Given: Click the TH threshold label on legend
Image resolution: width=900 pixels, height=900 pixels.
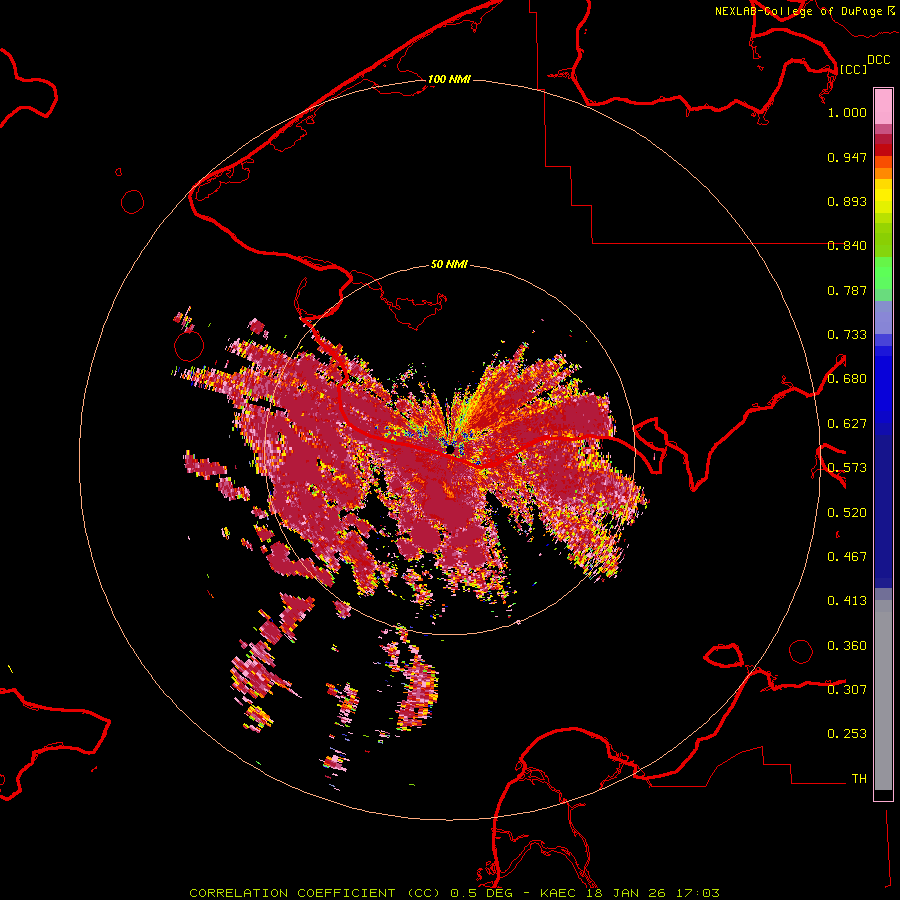Looking at the screenshot, I should (x=859, y=779).
